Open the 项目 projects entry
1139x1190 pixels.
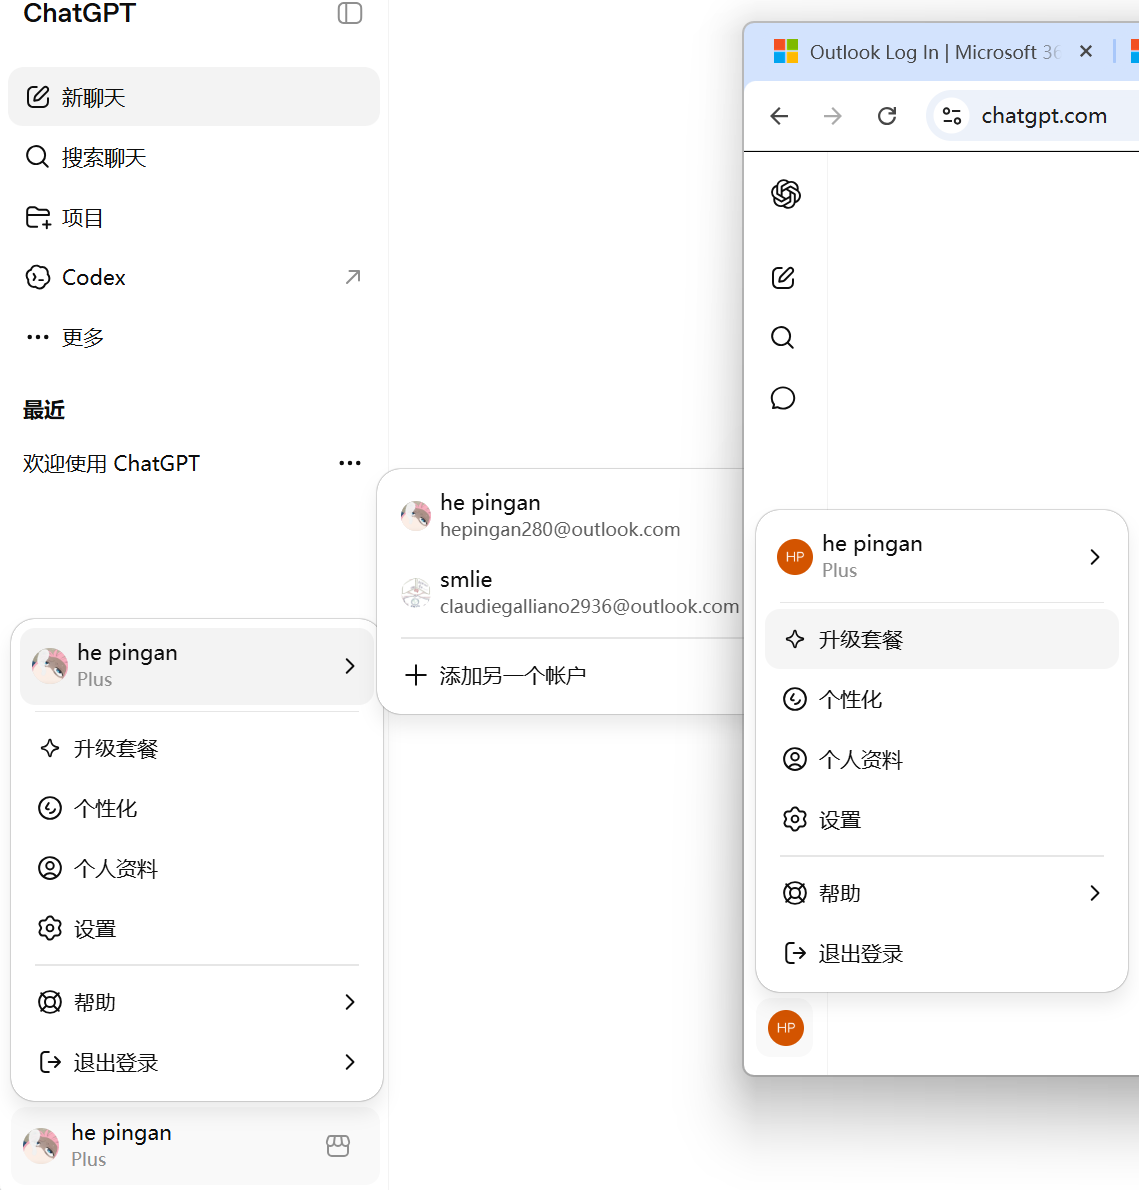[x=194, y=218]
